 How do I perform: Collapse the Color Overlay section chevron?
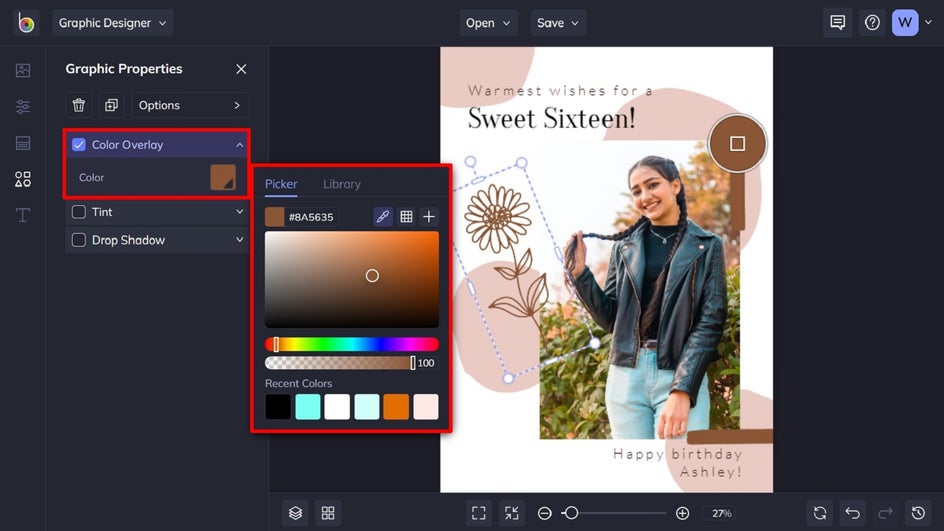tap(240, 145)
